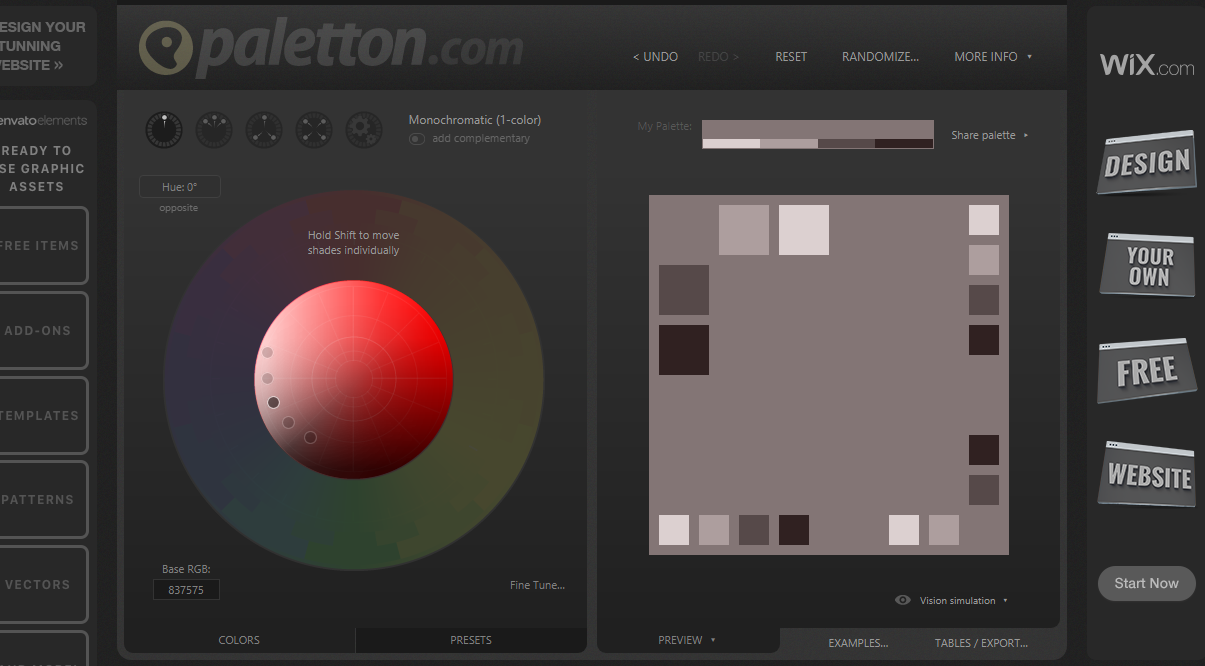Select the Tetrad (4-color) mode icon
Viewport: 1205px width, 666px height.
[x=314, y=130]
